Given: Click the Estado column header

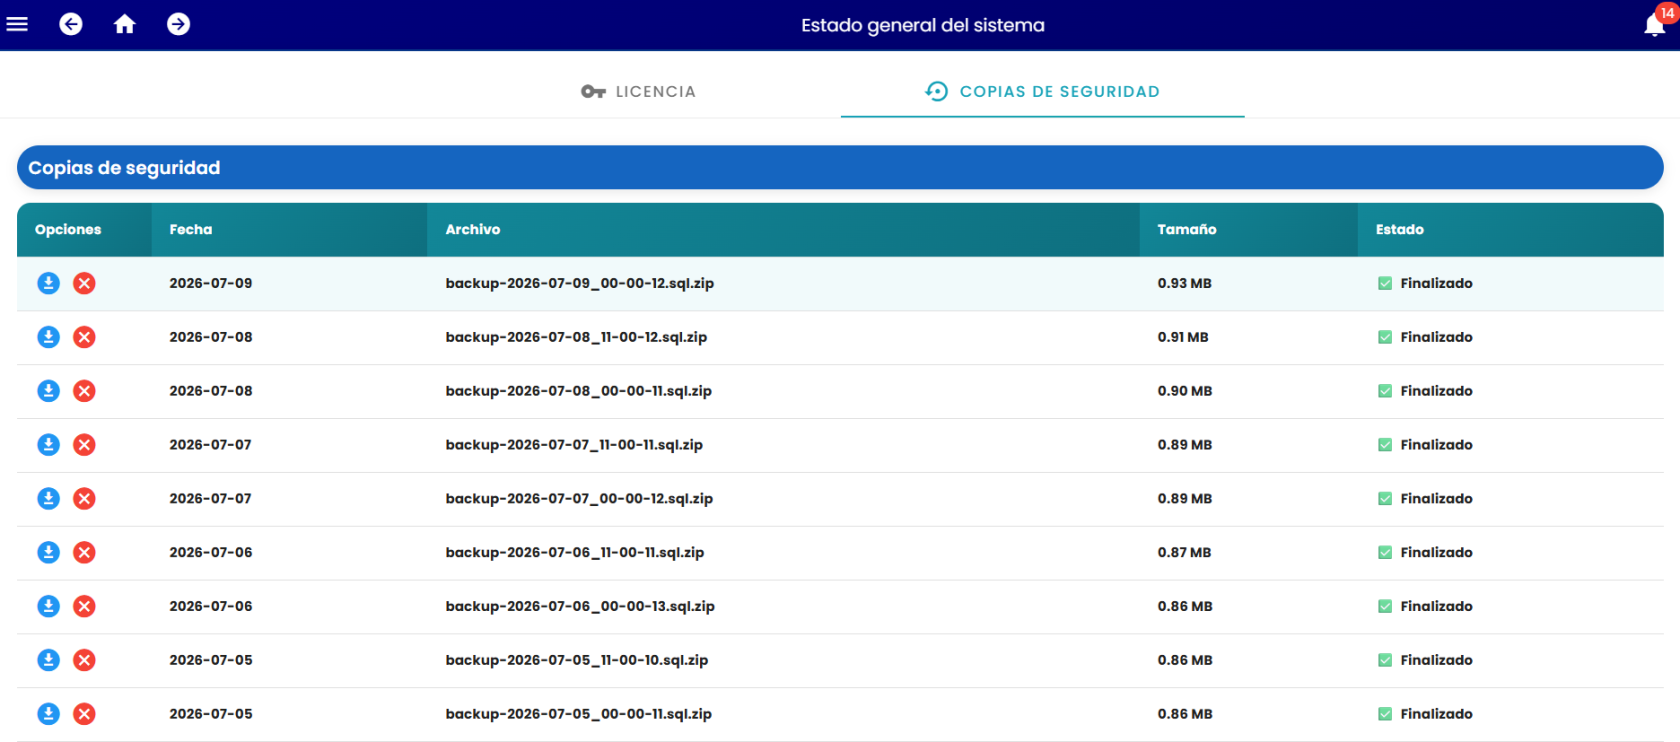Looking at the screenshot, I should 1400,229.
